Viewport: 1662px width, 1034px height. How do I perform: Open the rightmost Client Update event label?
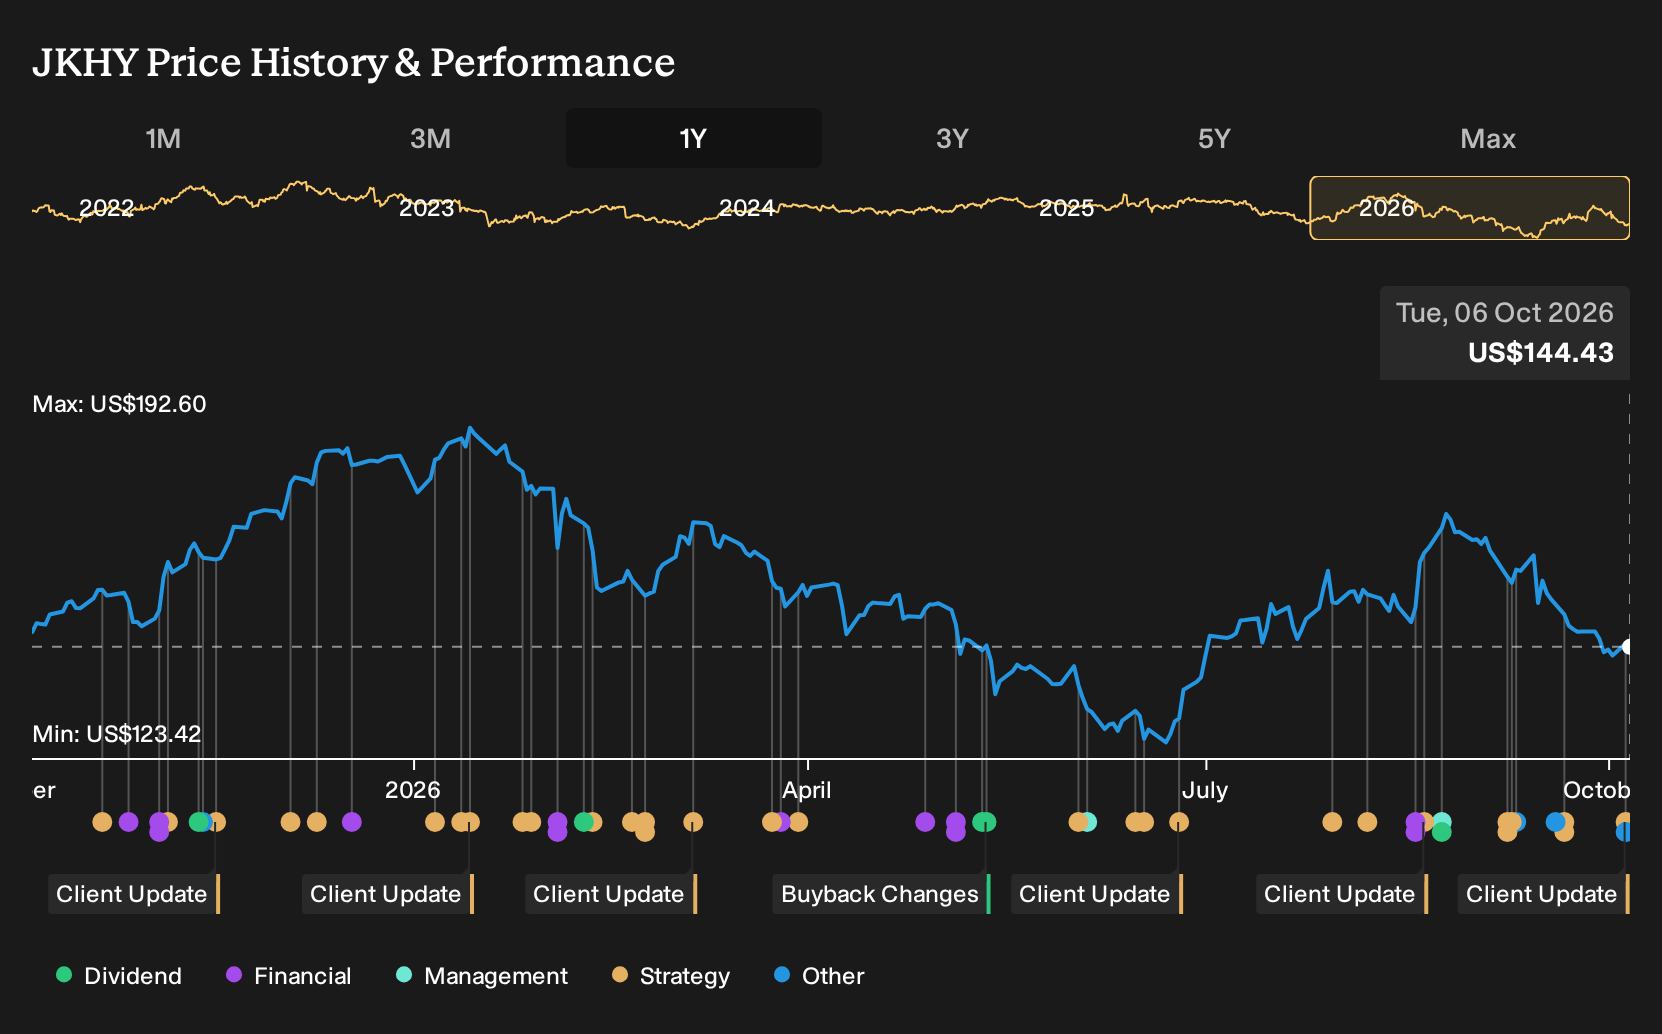pos(1543,894)
